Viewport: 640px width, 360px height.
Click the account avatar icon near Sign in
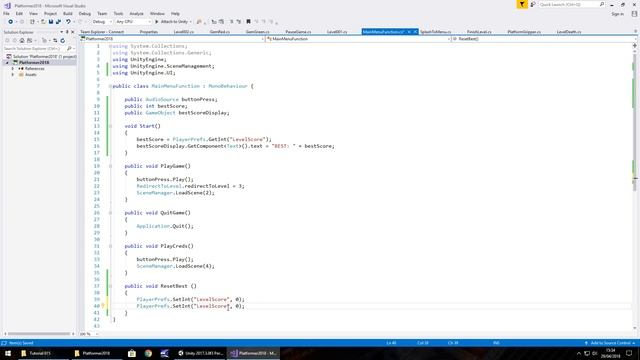pos(634,14)
